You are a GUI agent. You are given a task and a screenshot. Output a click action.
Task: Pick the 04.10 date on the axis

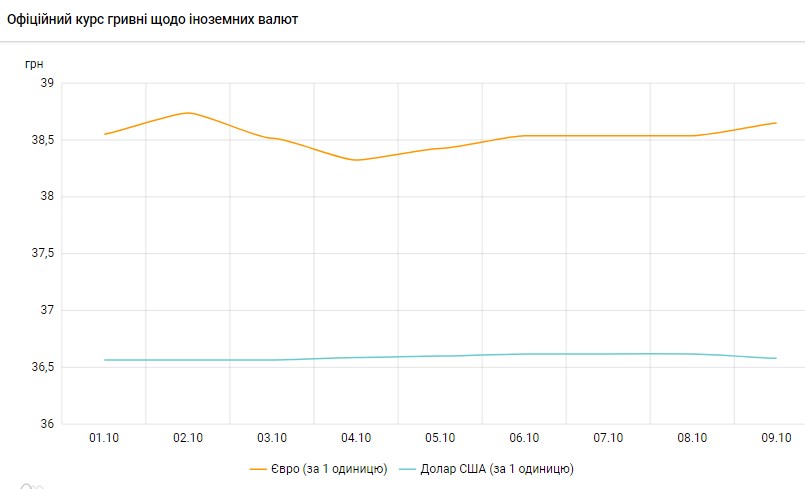tap(356, 438)
